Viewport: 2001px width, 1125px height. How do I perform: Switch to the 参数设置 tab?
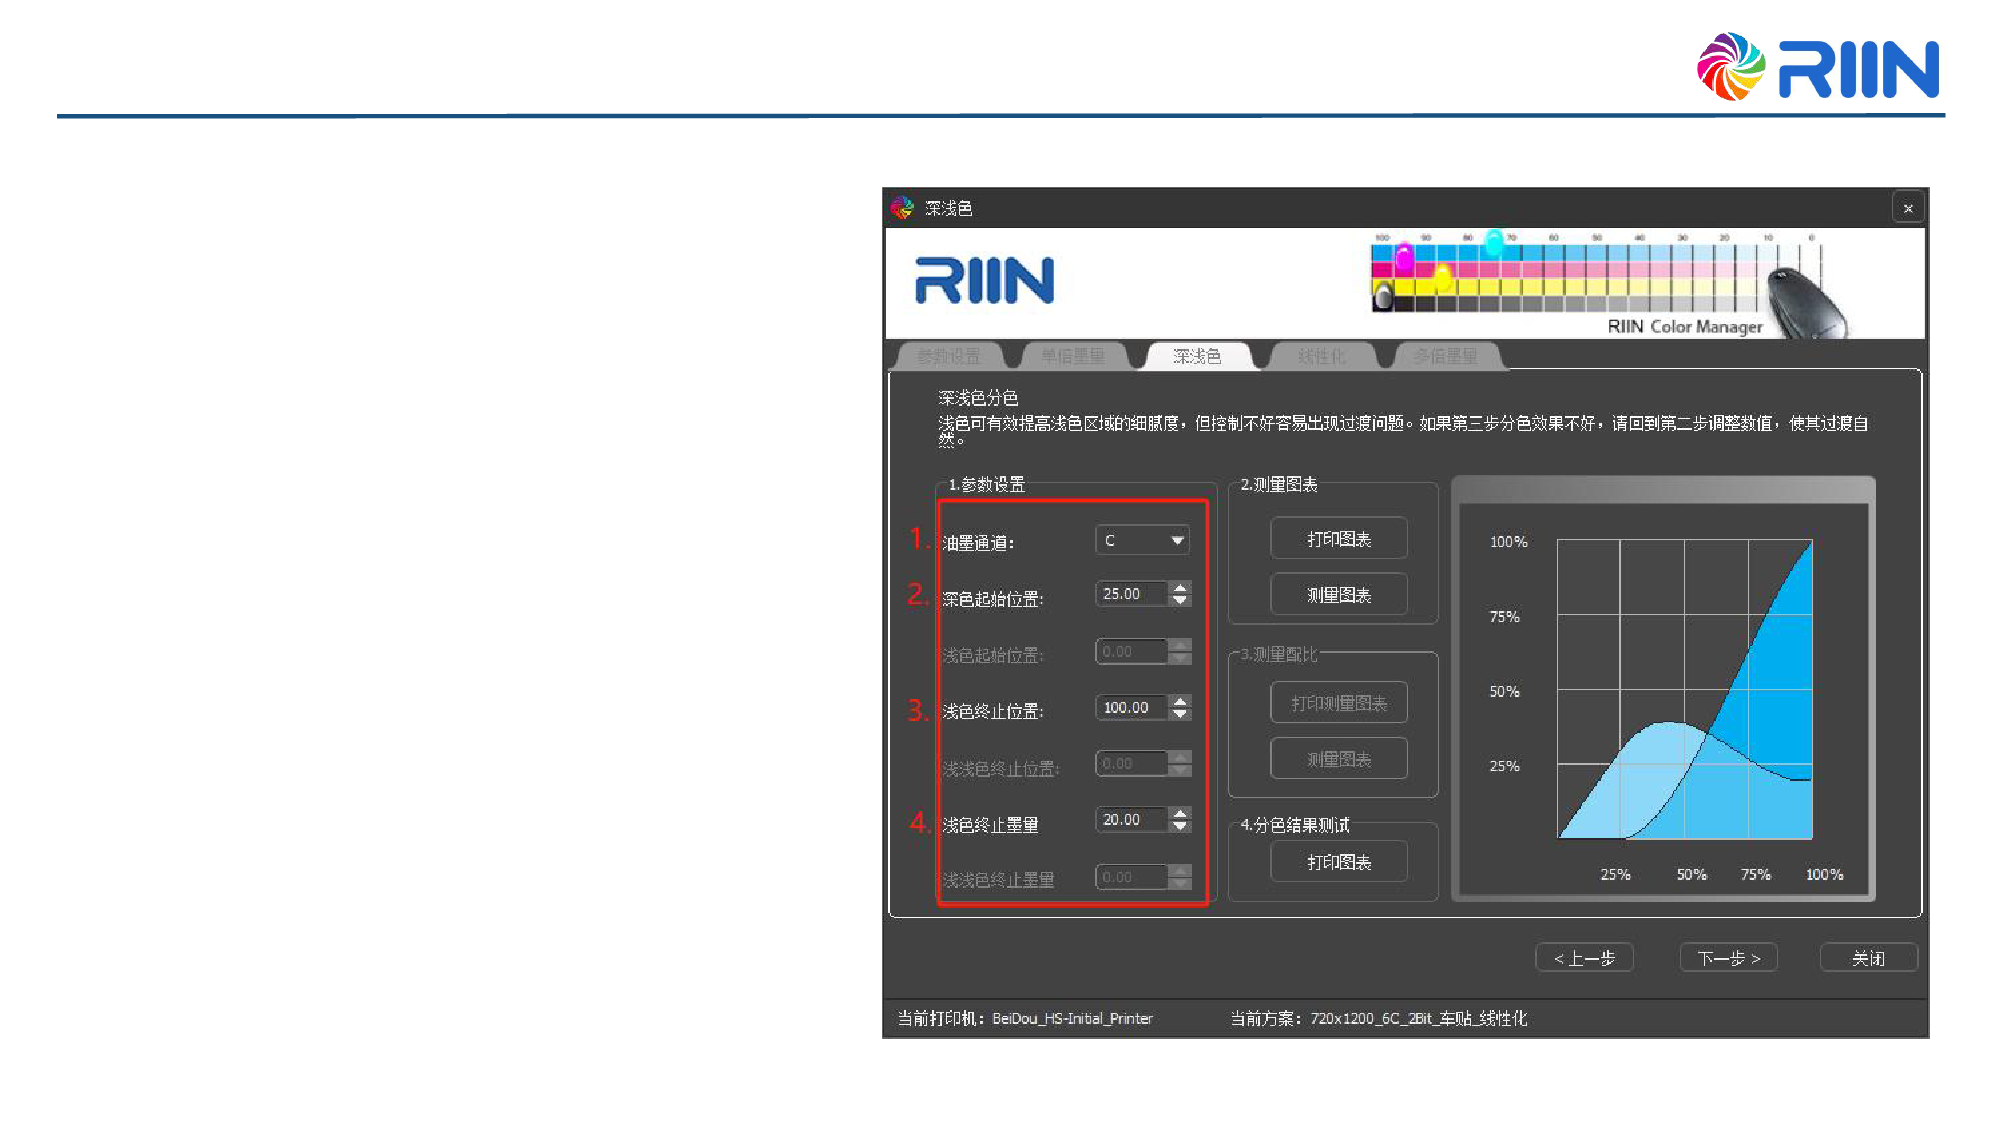948,356
